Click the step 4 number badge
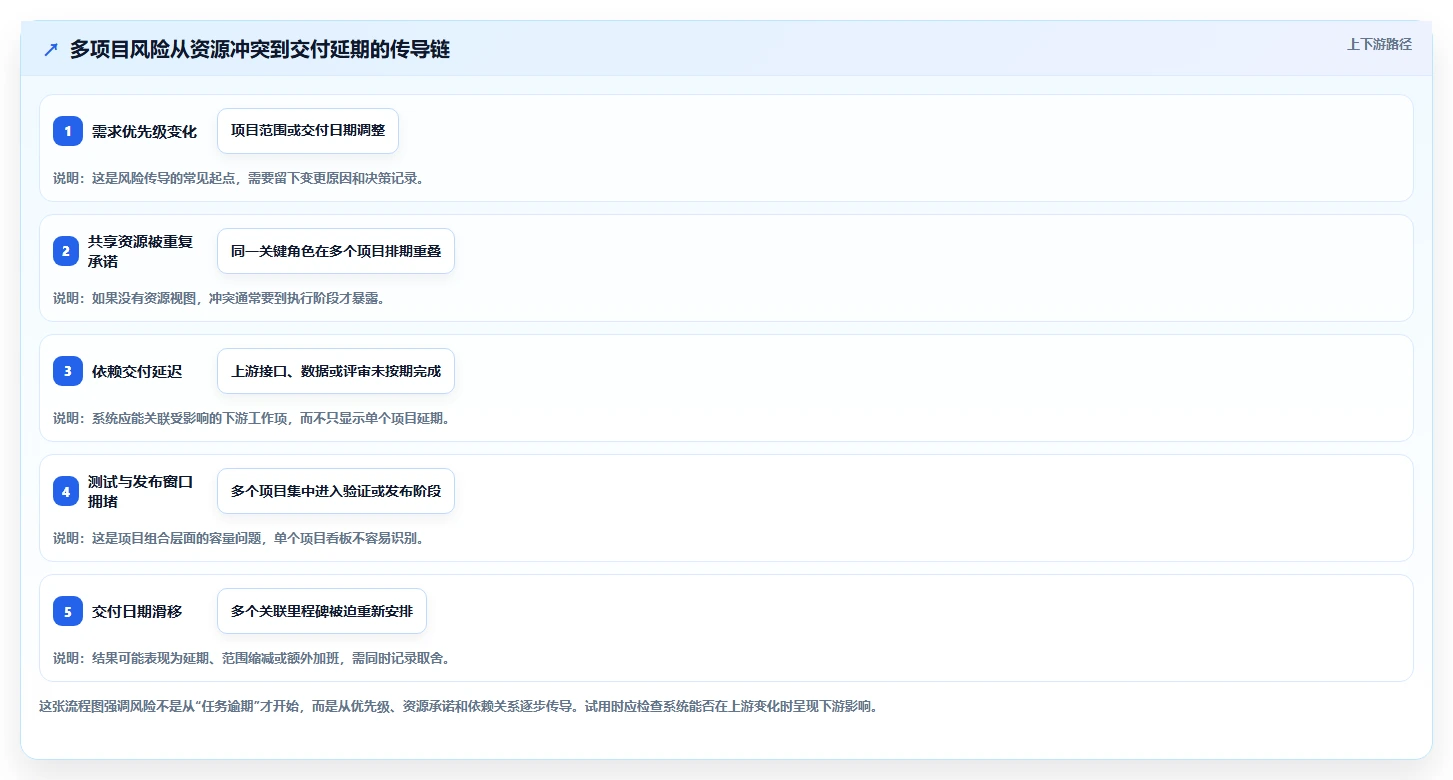The image size is (1453, 780). coord(66,491)
